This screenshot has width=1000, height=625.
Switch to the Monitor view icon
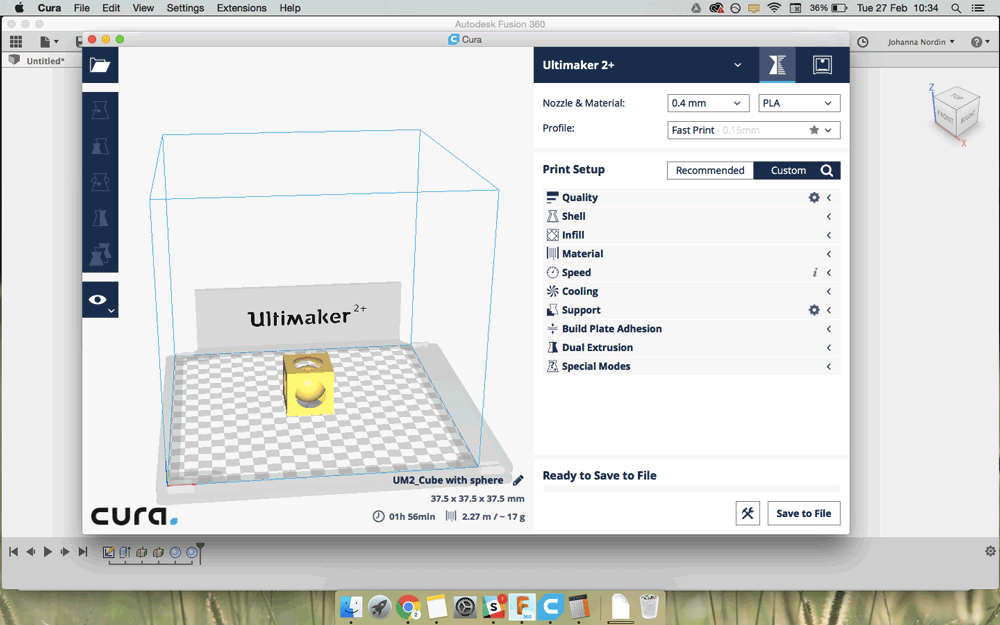(x=822, y=64)
